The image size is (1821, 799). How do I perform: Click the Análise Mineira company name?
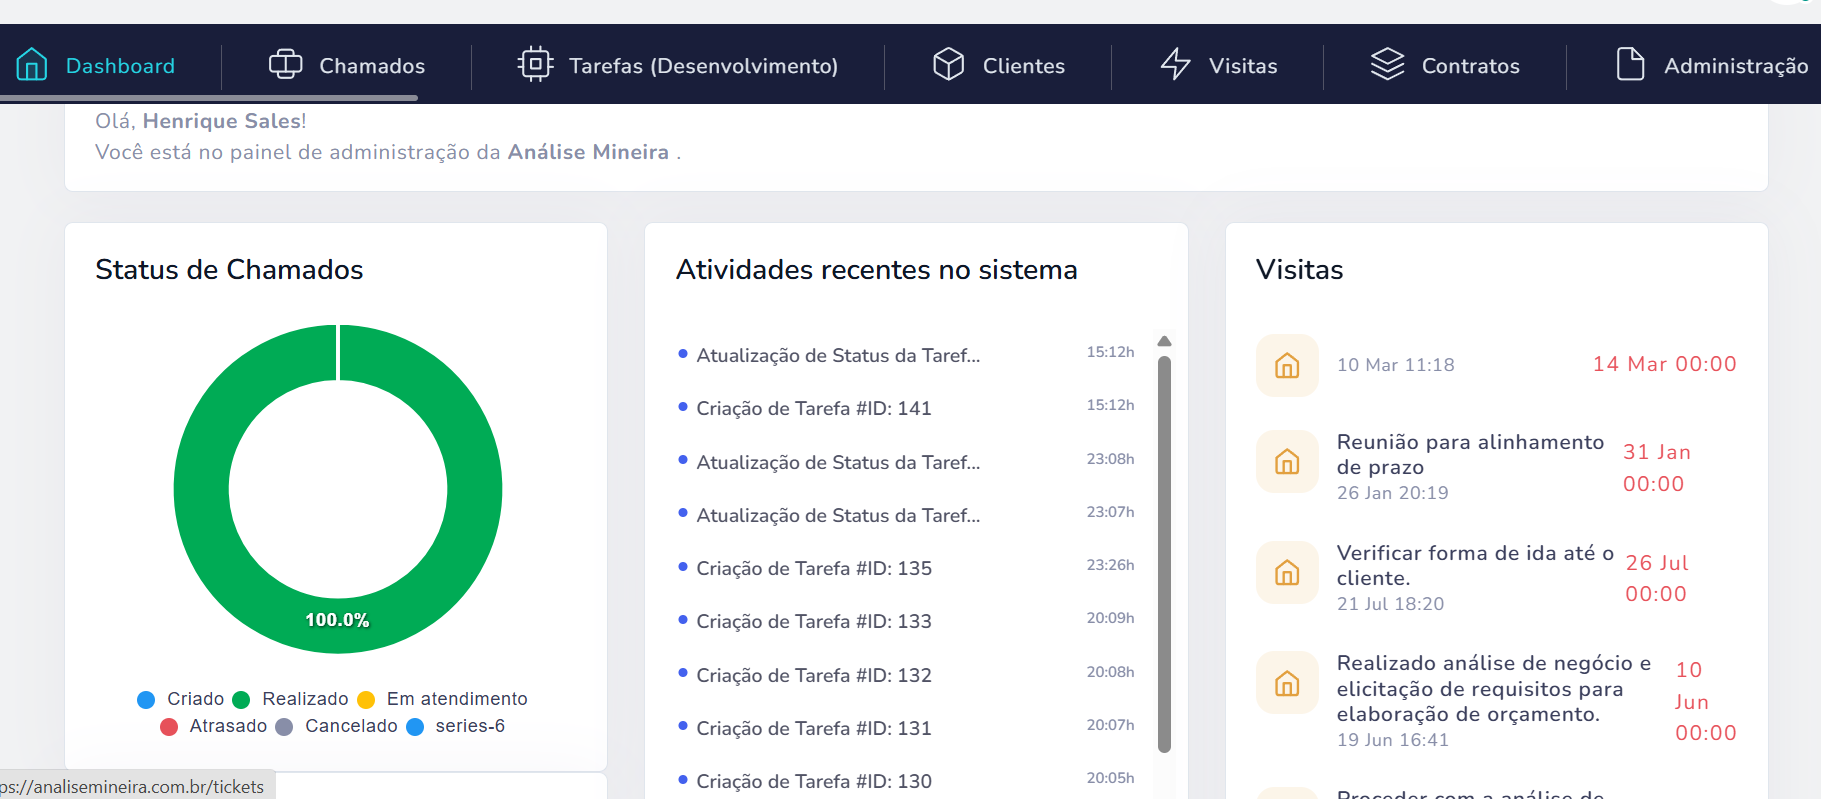588,152
